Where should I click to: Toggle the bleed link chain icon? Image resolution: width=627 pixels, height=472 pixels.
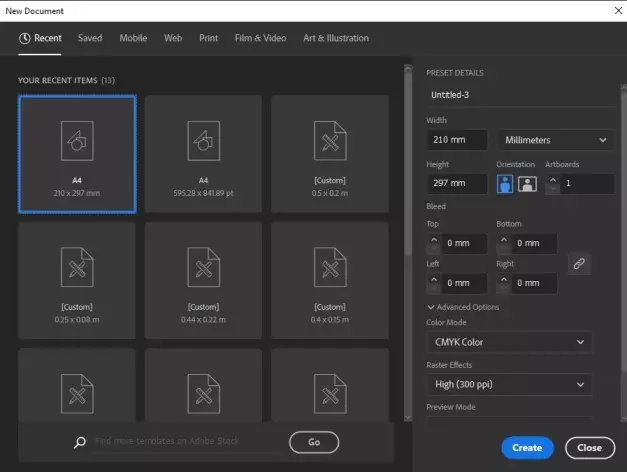[x=579, y=264]
